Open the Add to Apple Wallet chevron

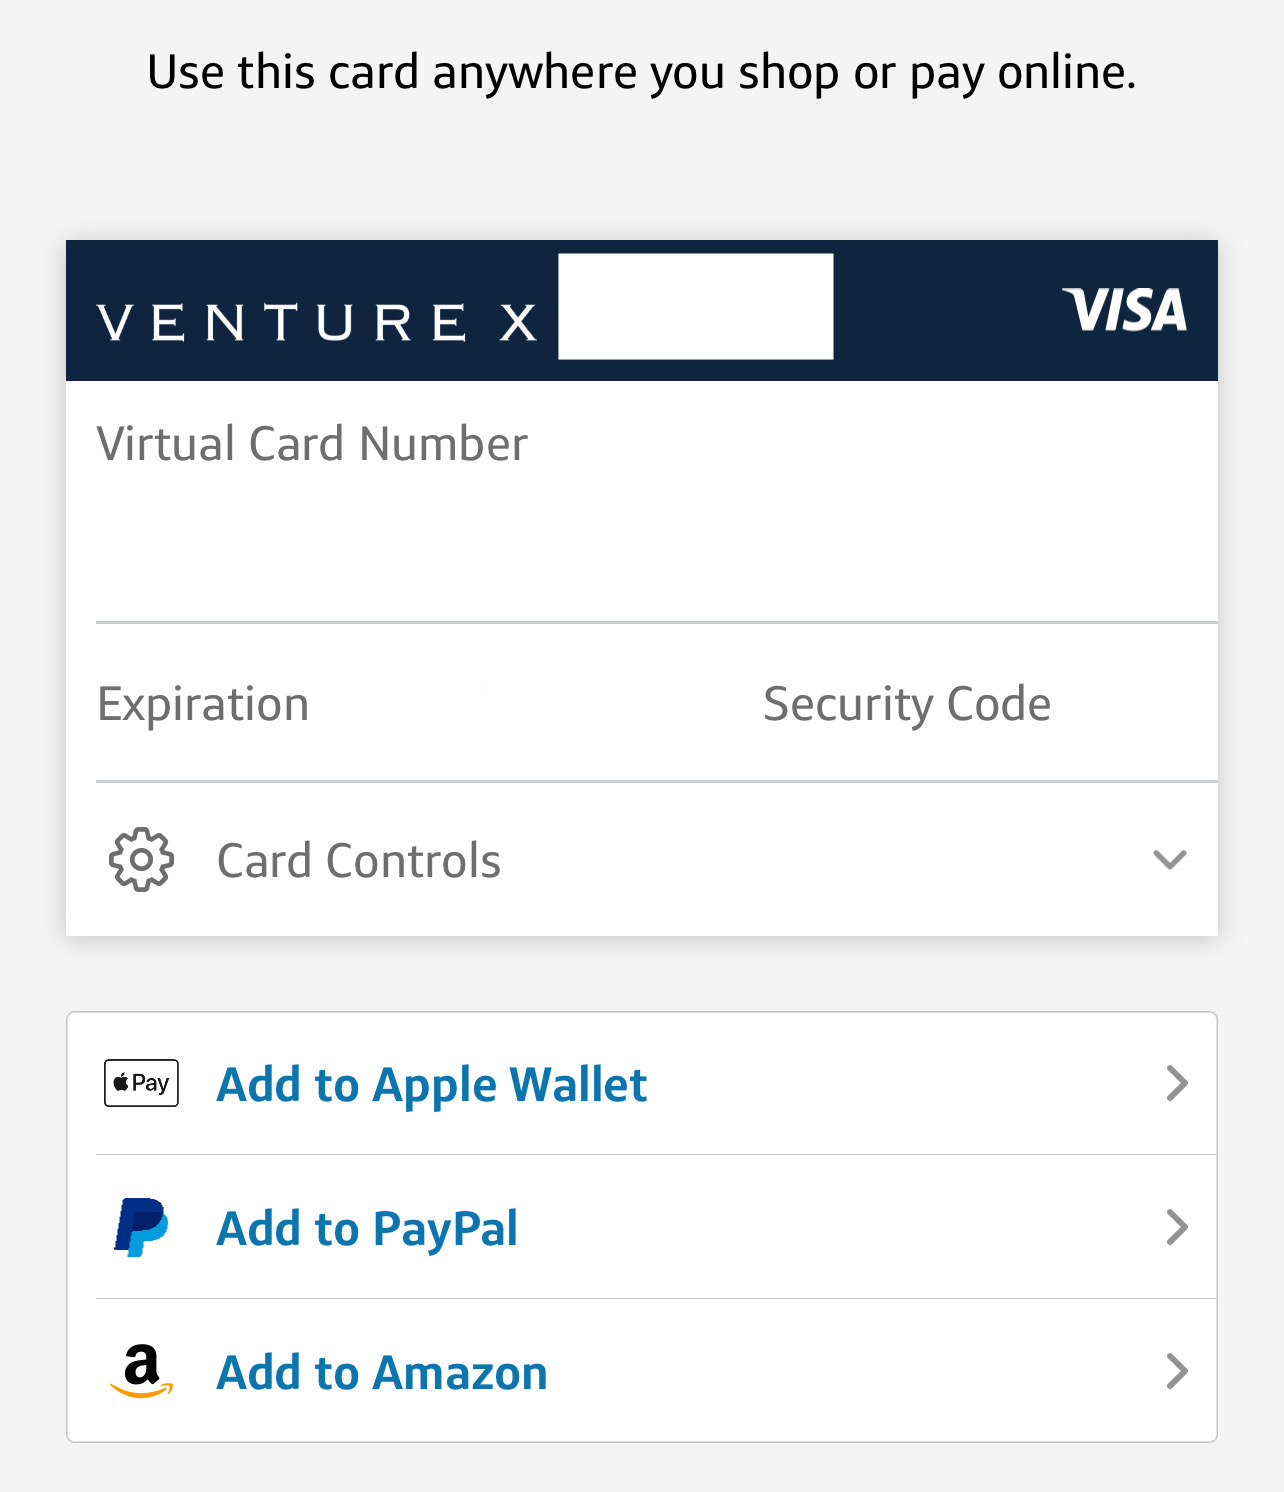click(x=1177, y=1084)
